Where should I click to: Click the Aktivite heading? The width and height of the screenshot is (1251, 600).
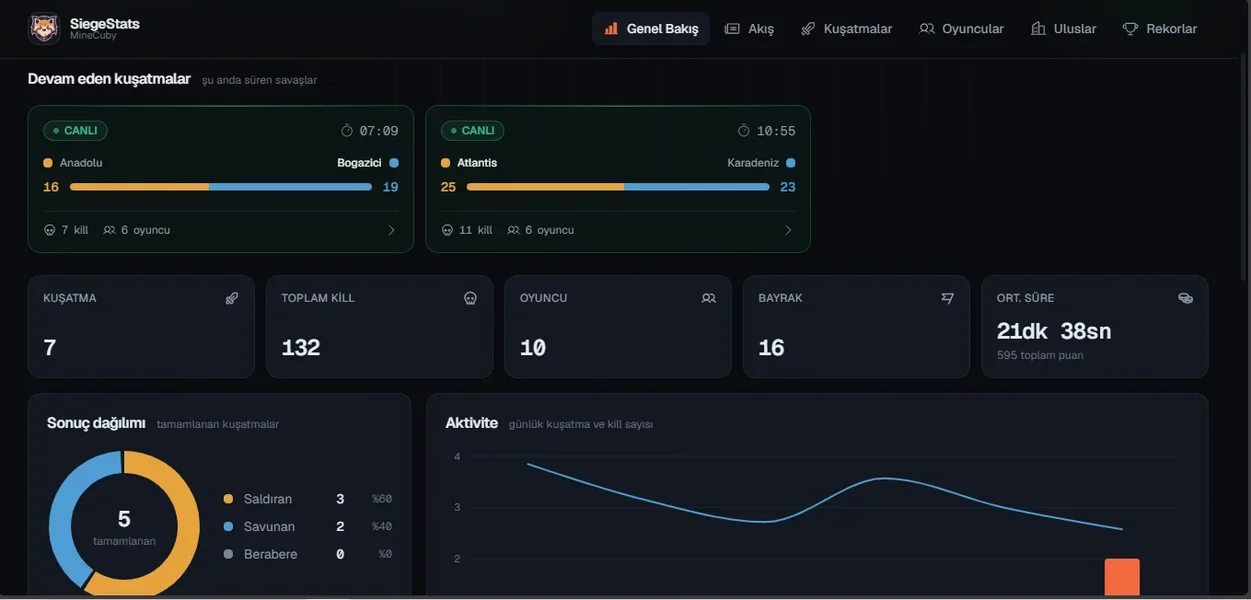click(x=472, y=423)
